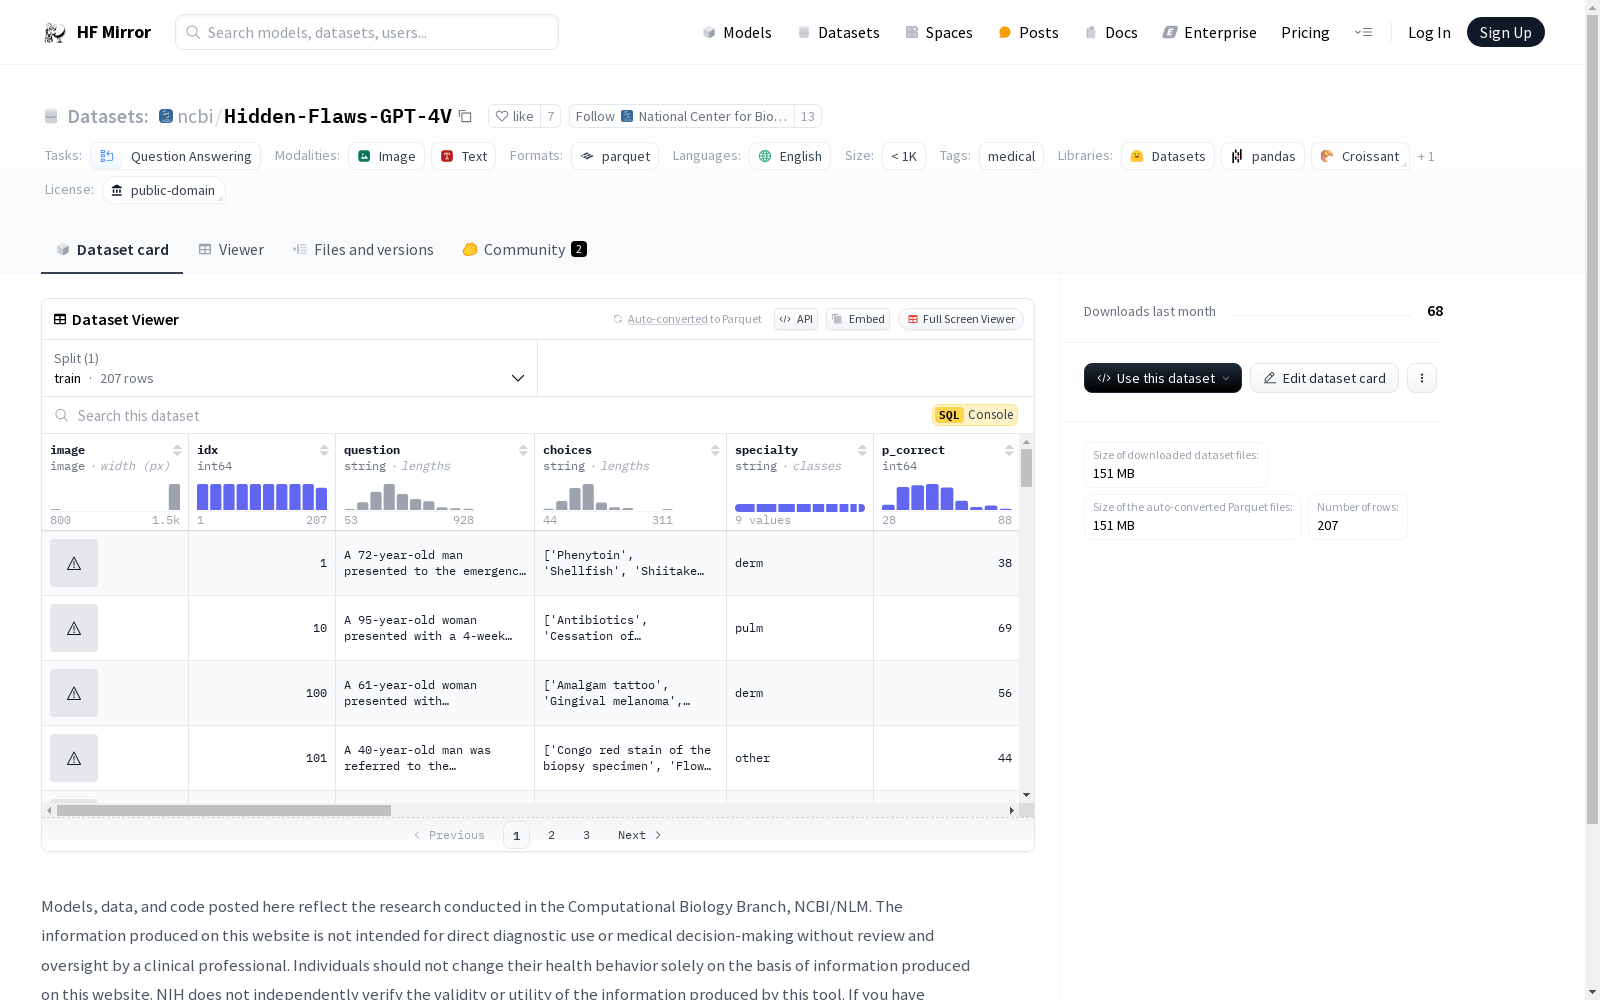Select the Datasets library tag
The image size is (1600, 1000).
coord(1168,156)
